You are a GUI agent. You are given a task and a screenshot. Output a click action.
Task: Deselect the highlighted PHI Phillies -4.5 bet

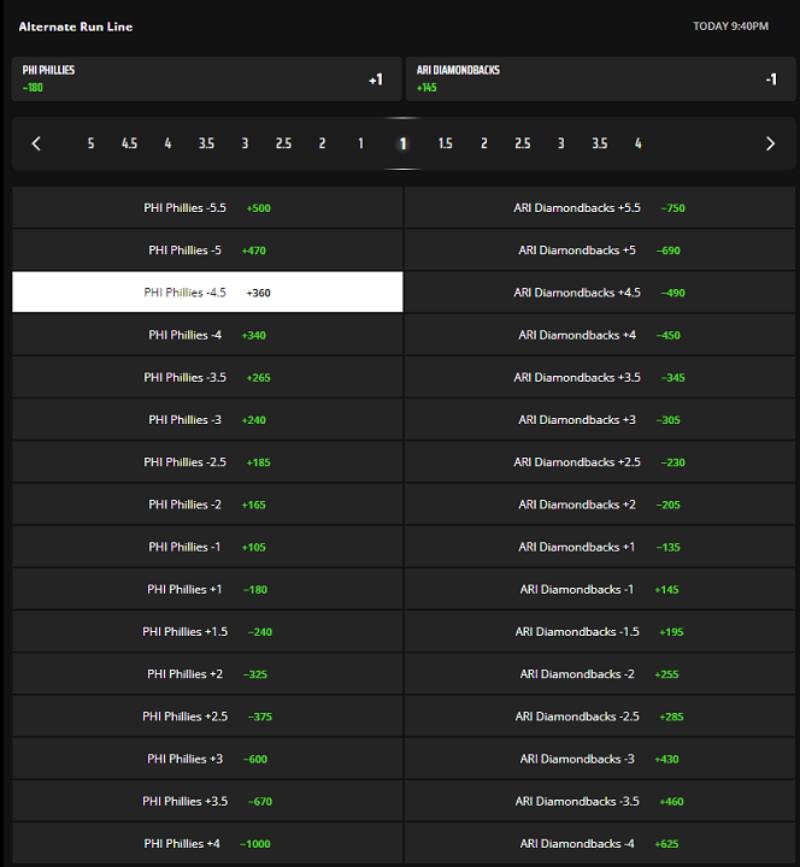point(207,293)
